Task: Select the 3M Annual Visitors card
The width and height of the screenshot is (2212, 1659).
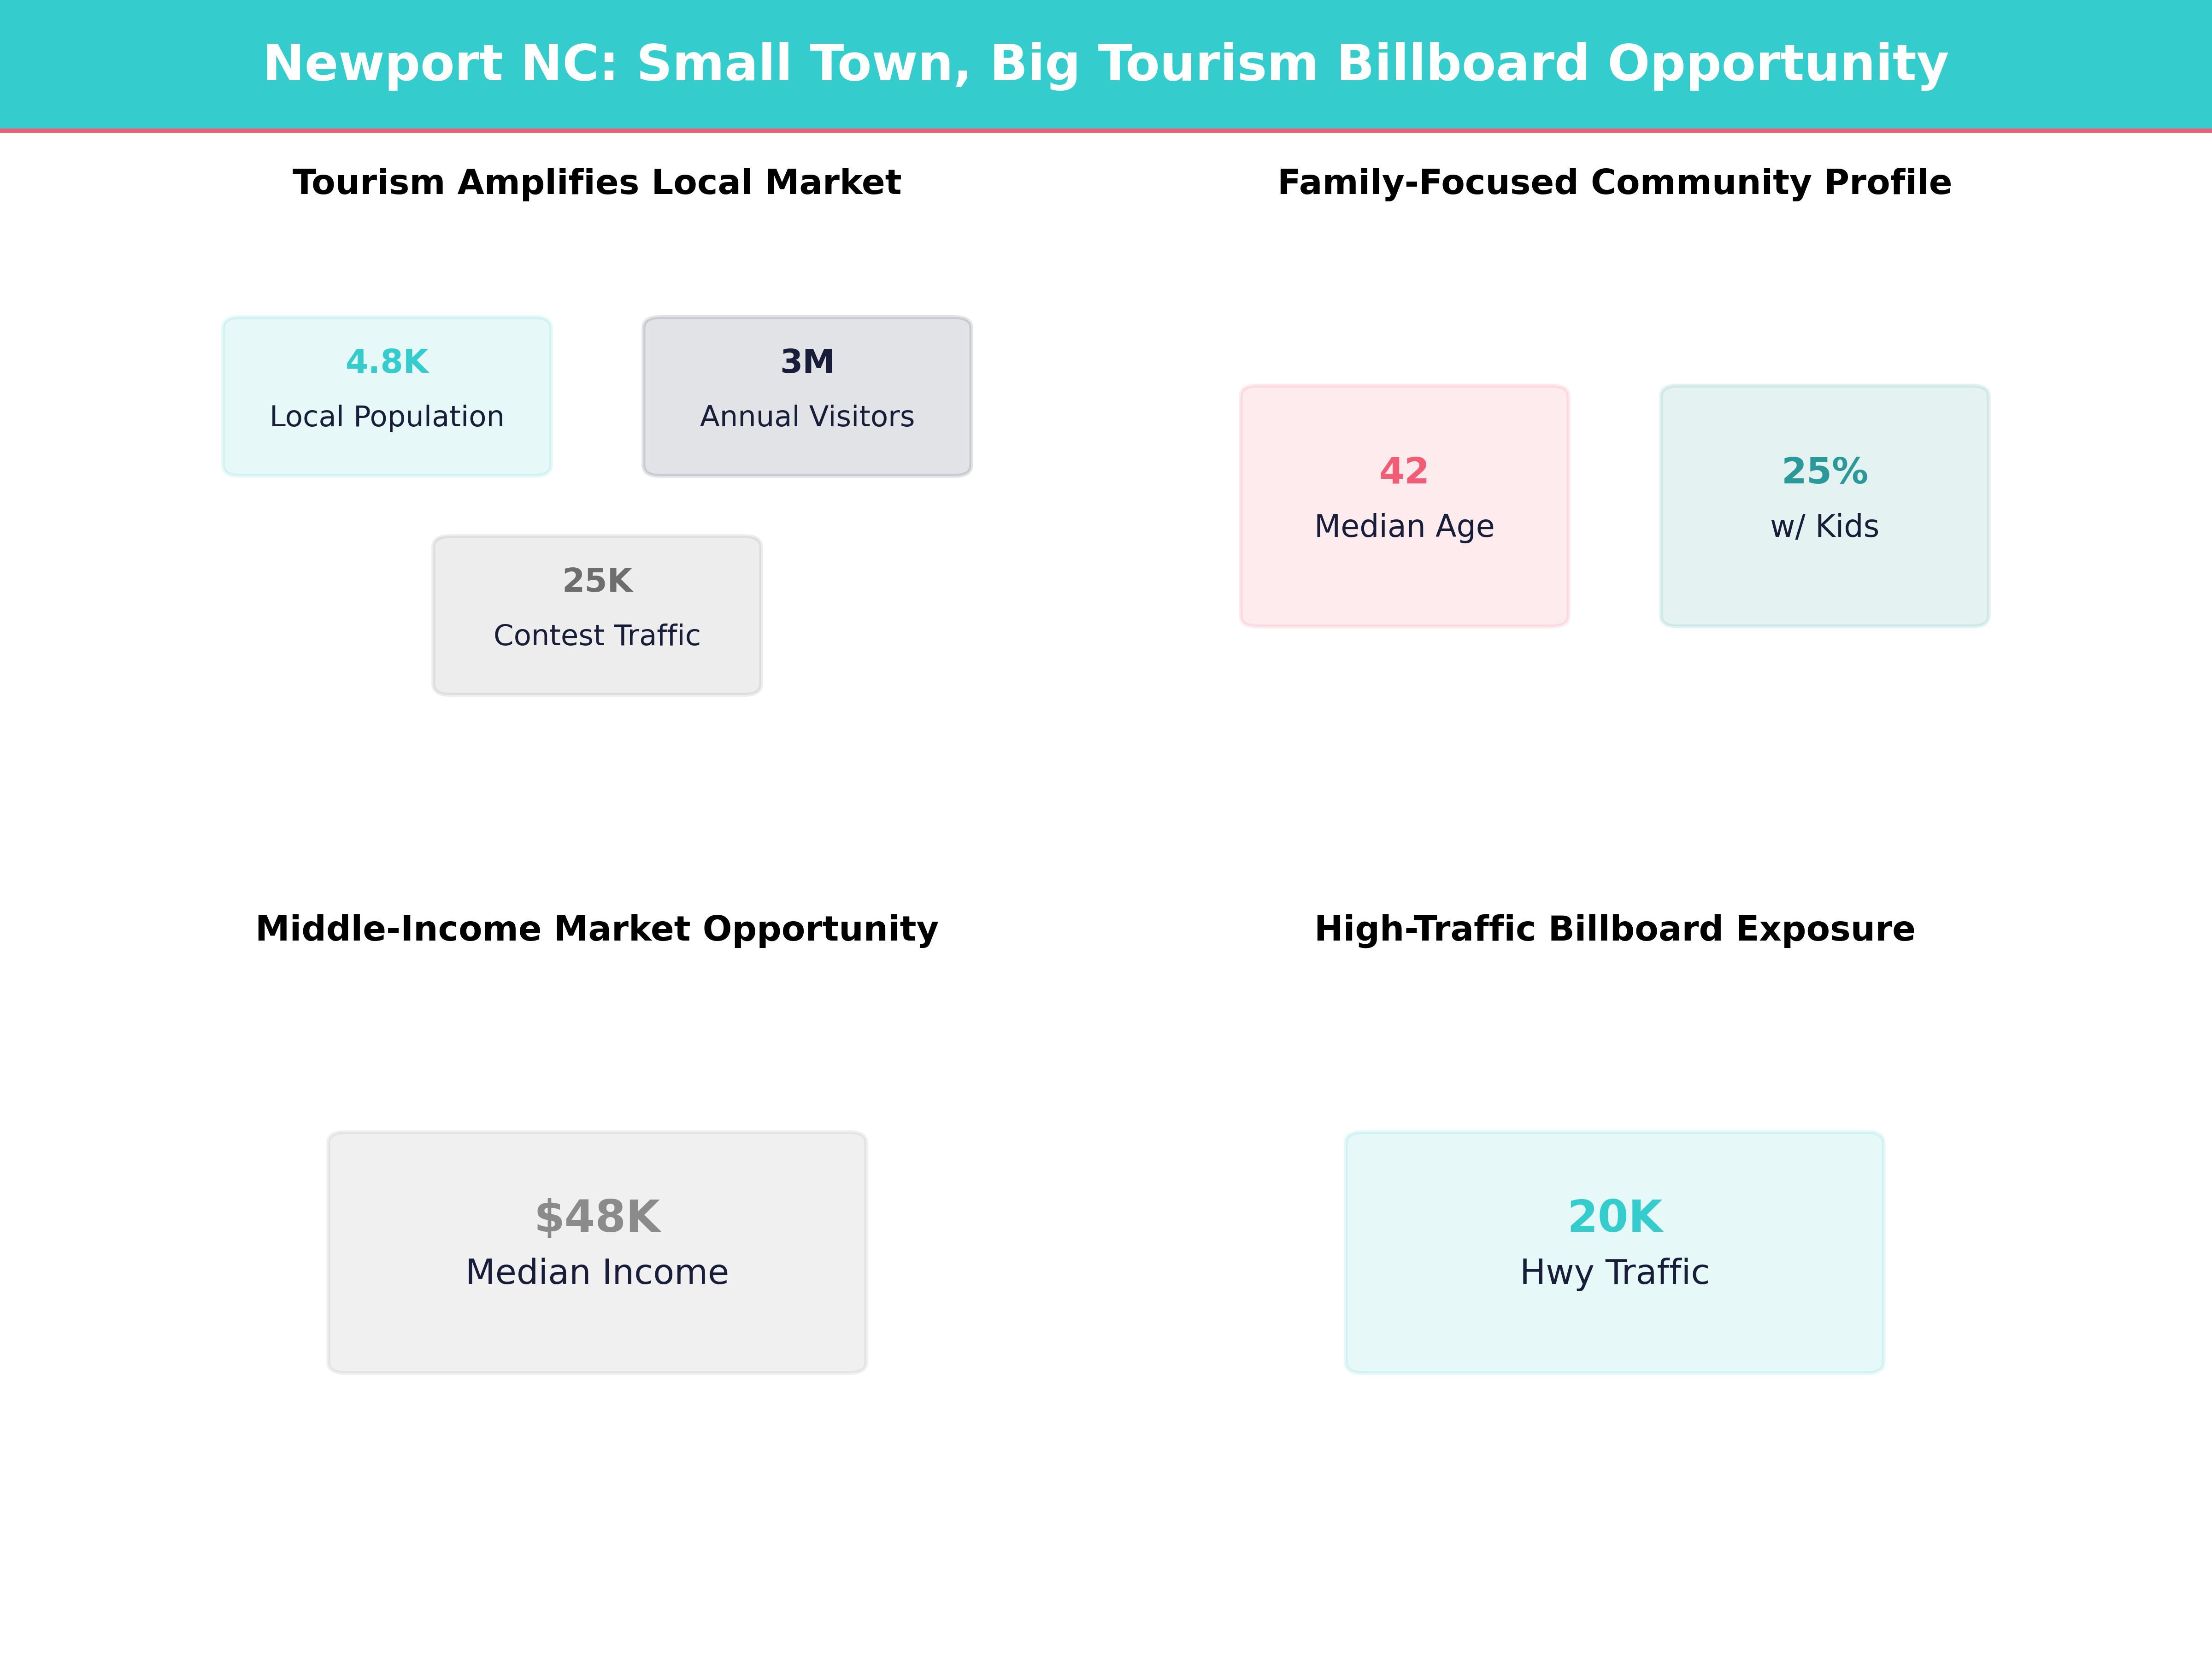Action: [x=806, y=394]
